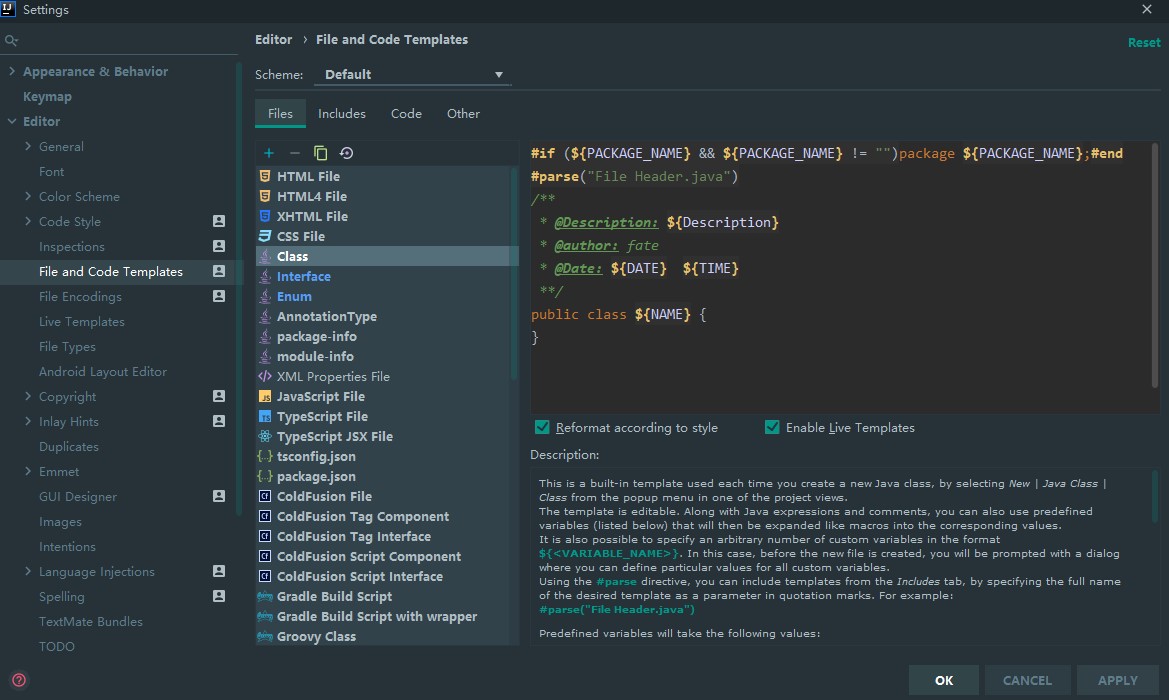Click the CANCEL button
This screenshot has height=700, width=1169.
(x=1027, y=680)
